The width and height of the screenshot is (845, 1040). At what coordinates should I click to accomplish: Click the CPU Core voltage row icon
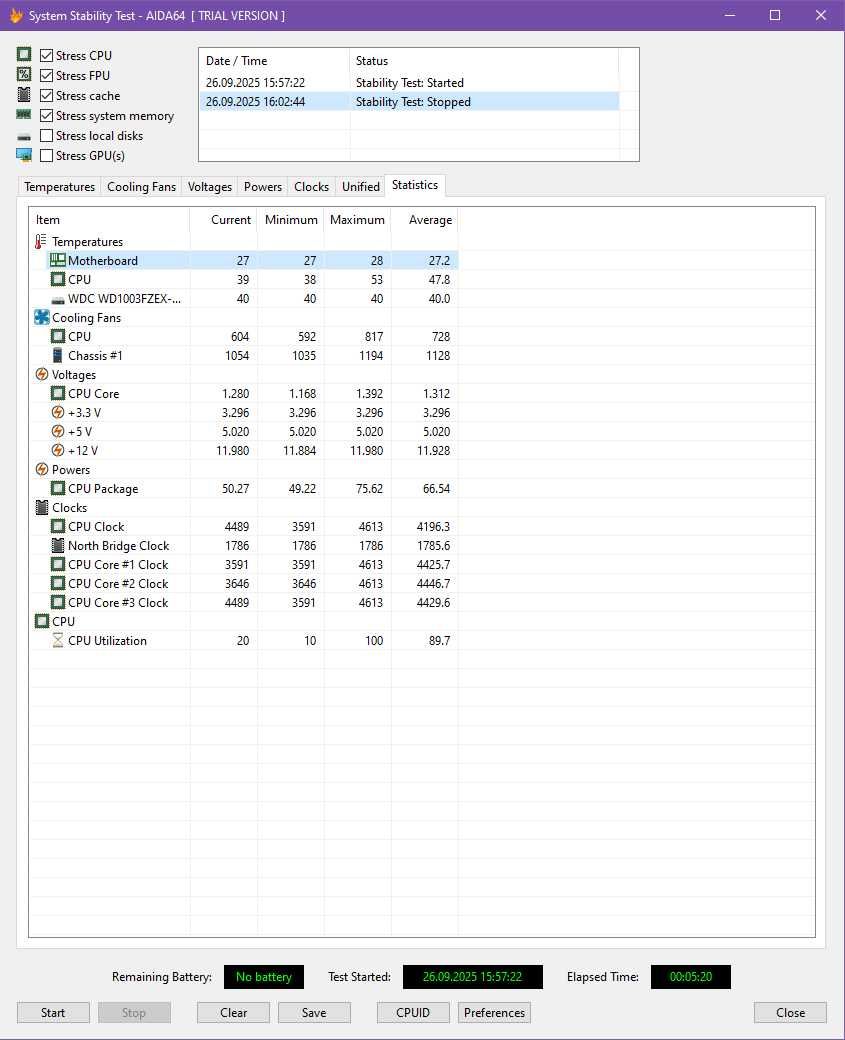pyautogui.click(x=58, y=393)
